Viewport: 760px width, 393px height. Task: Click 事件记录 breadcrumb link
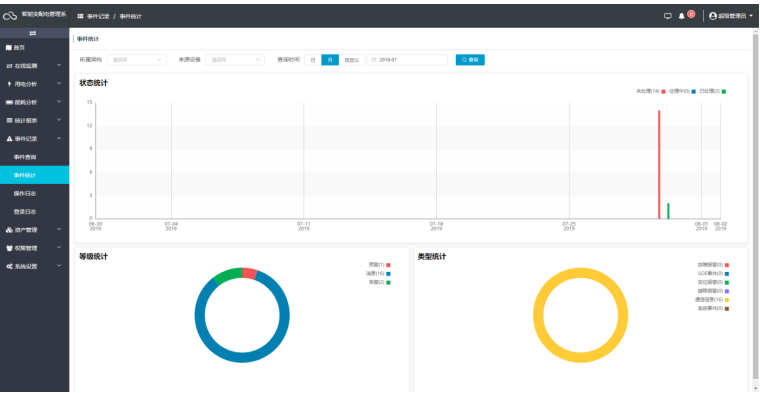click(98, 16)
